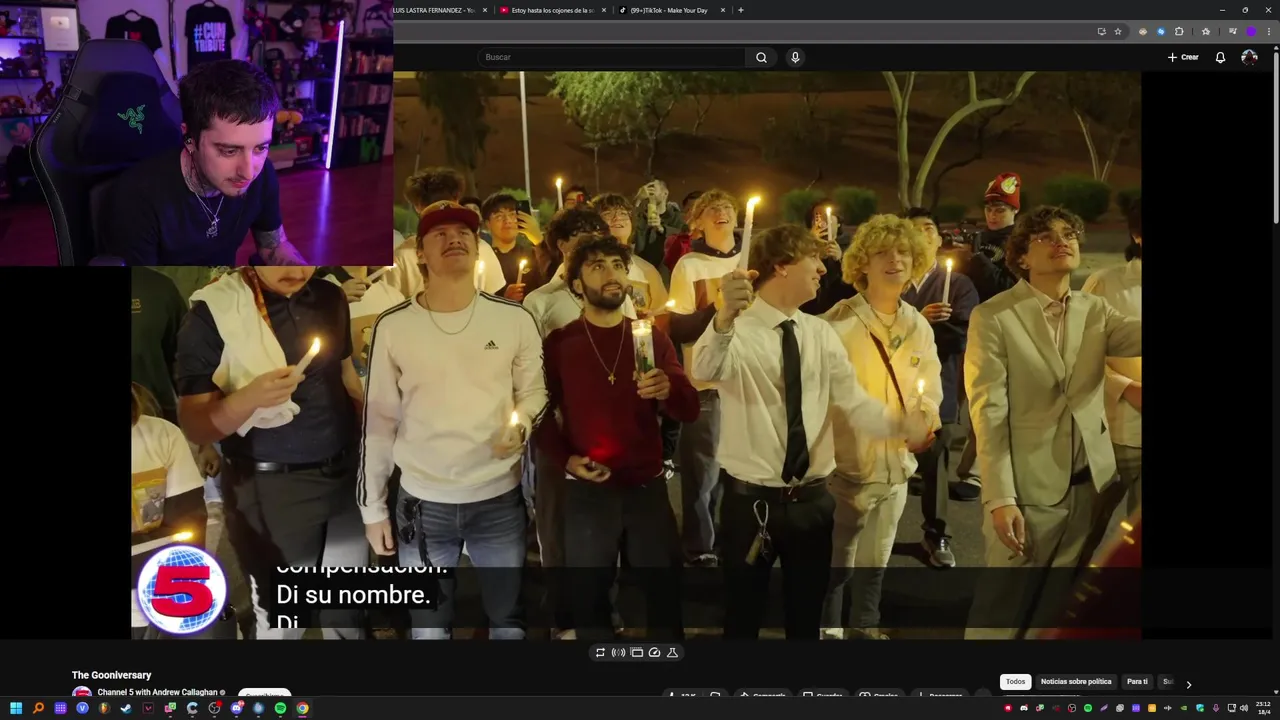Click the Chrome profile avatar icon

[1250, 31]
